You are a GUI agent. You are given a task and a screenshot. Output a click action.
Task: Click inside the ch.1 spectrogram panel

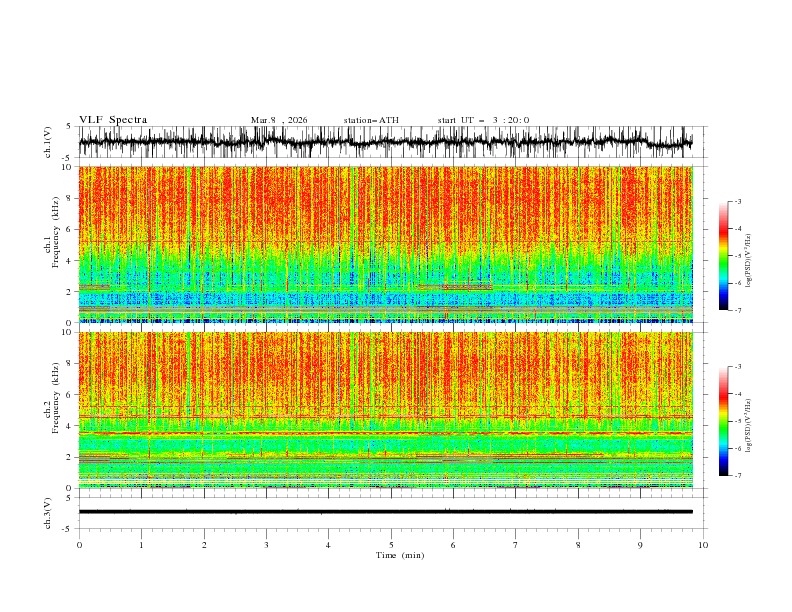(385, 244)
